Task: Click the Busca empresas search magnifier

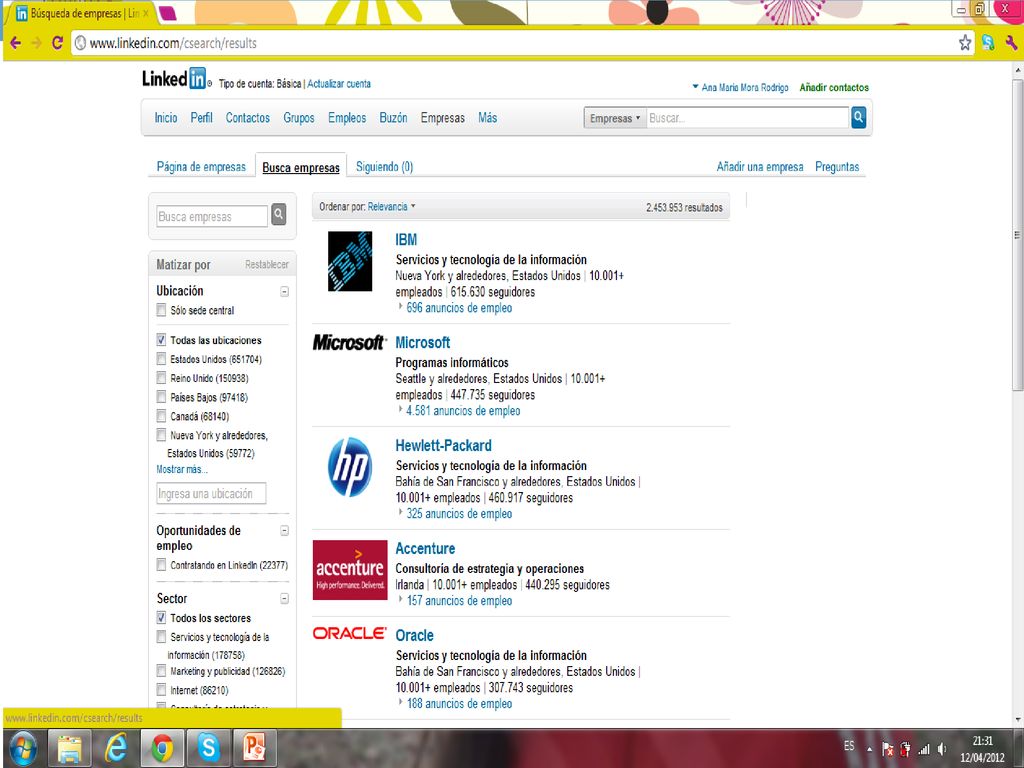Action: click(279, 214)
